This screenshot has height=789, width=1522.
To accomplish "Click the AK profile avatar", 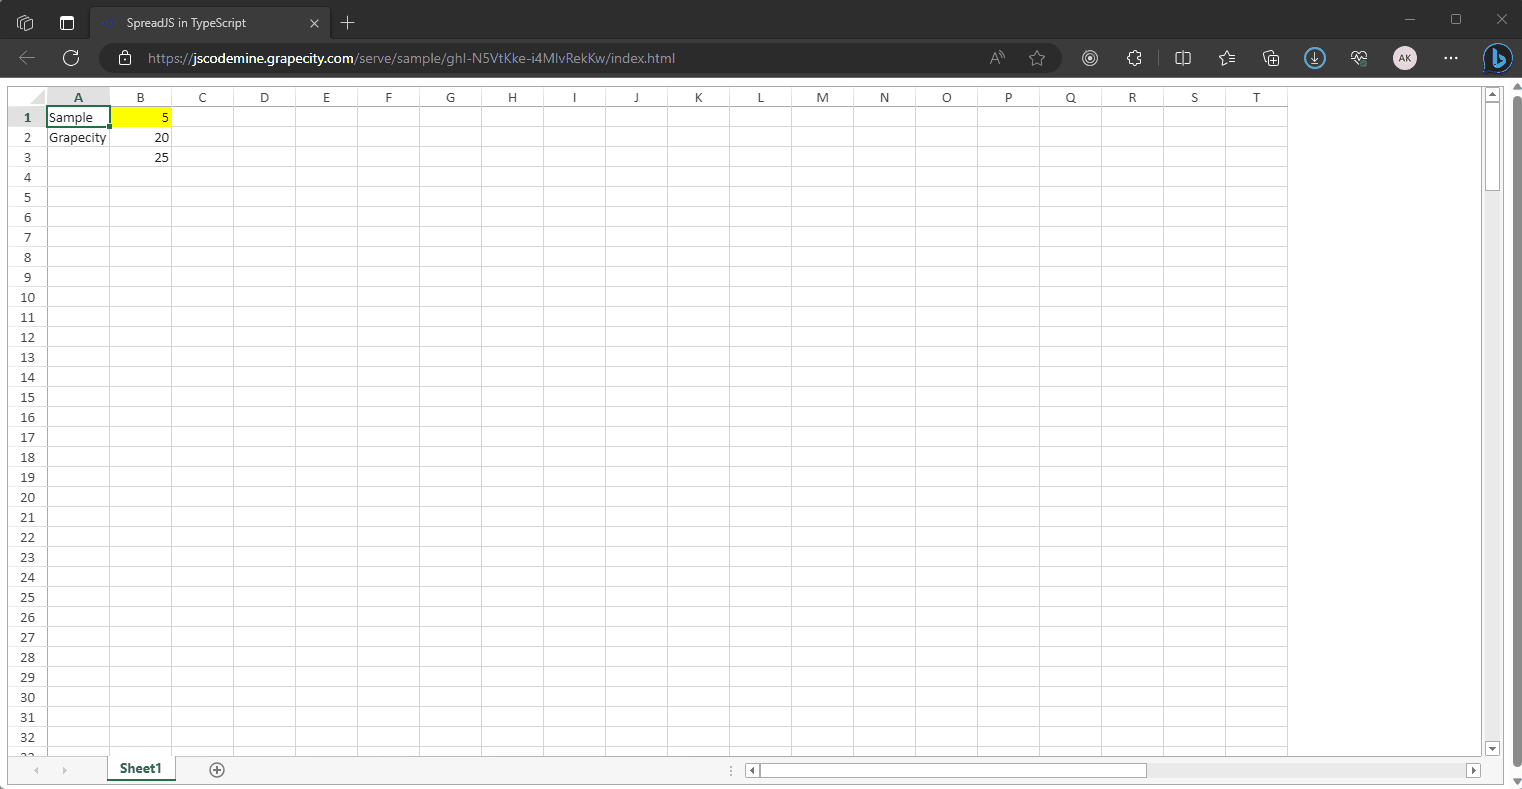I will [x=1405, y=58].
